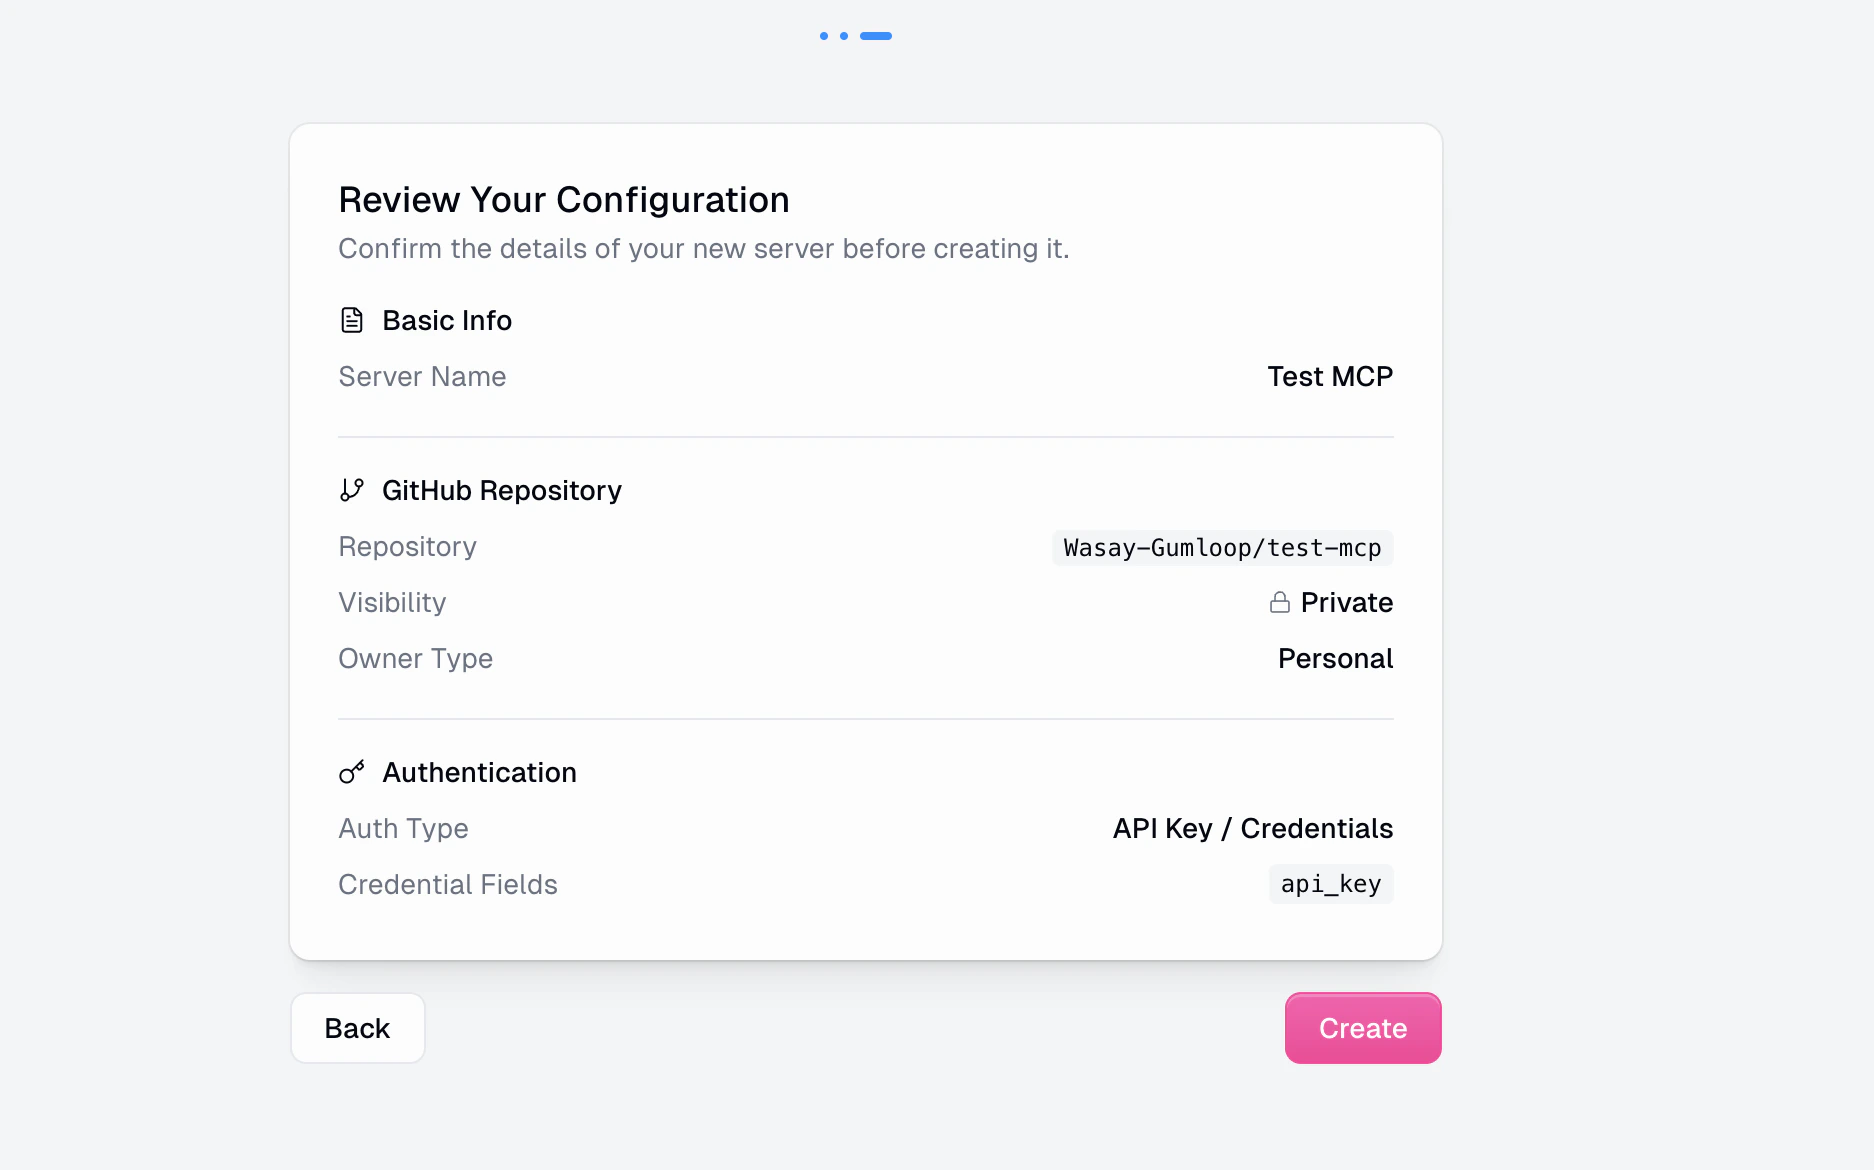Click the document icon beside Basic Info
1874x1170 pixels.
[x=351, y=319]
